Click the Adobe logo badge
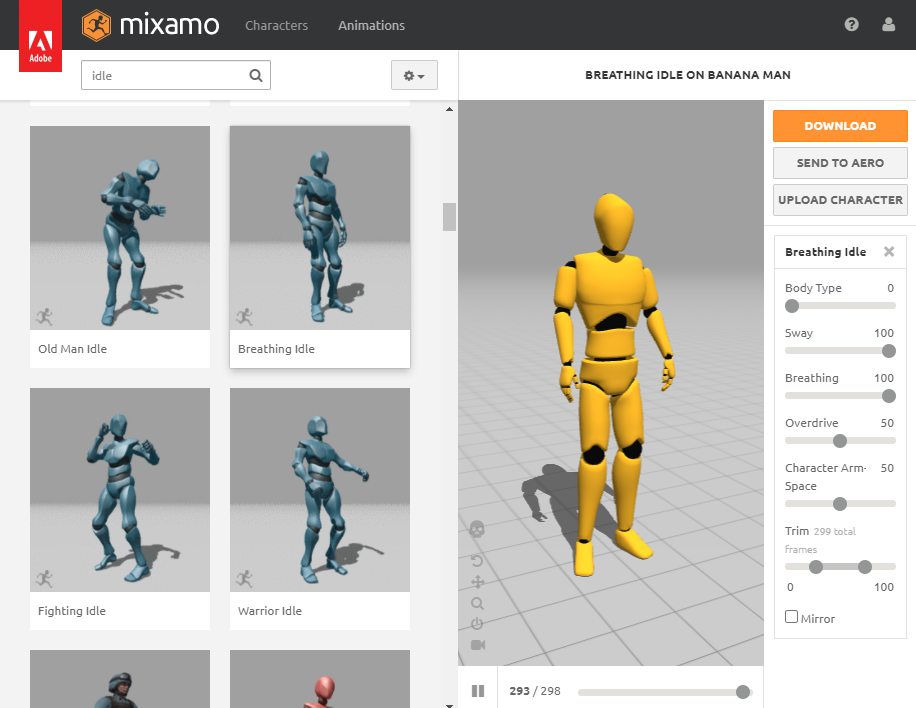This screenshot has height=708, width=916. pos(40,36)
